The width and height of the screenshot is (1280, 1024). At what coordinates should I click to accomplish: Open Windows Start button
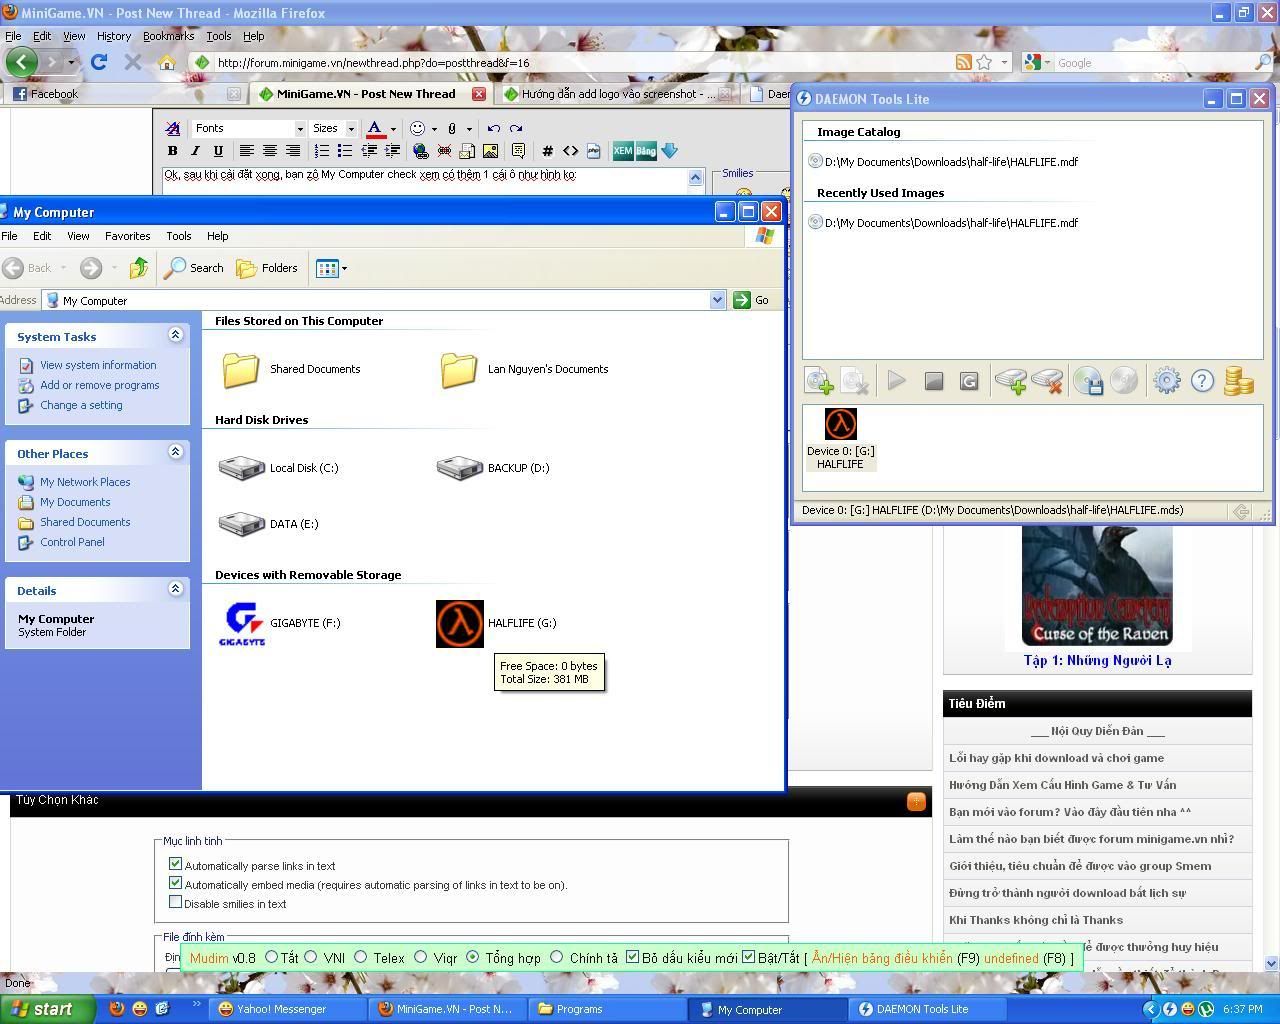[47, 1009]
